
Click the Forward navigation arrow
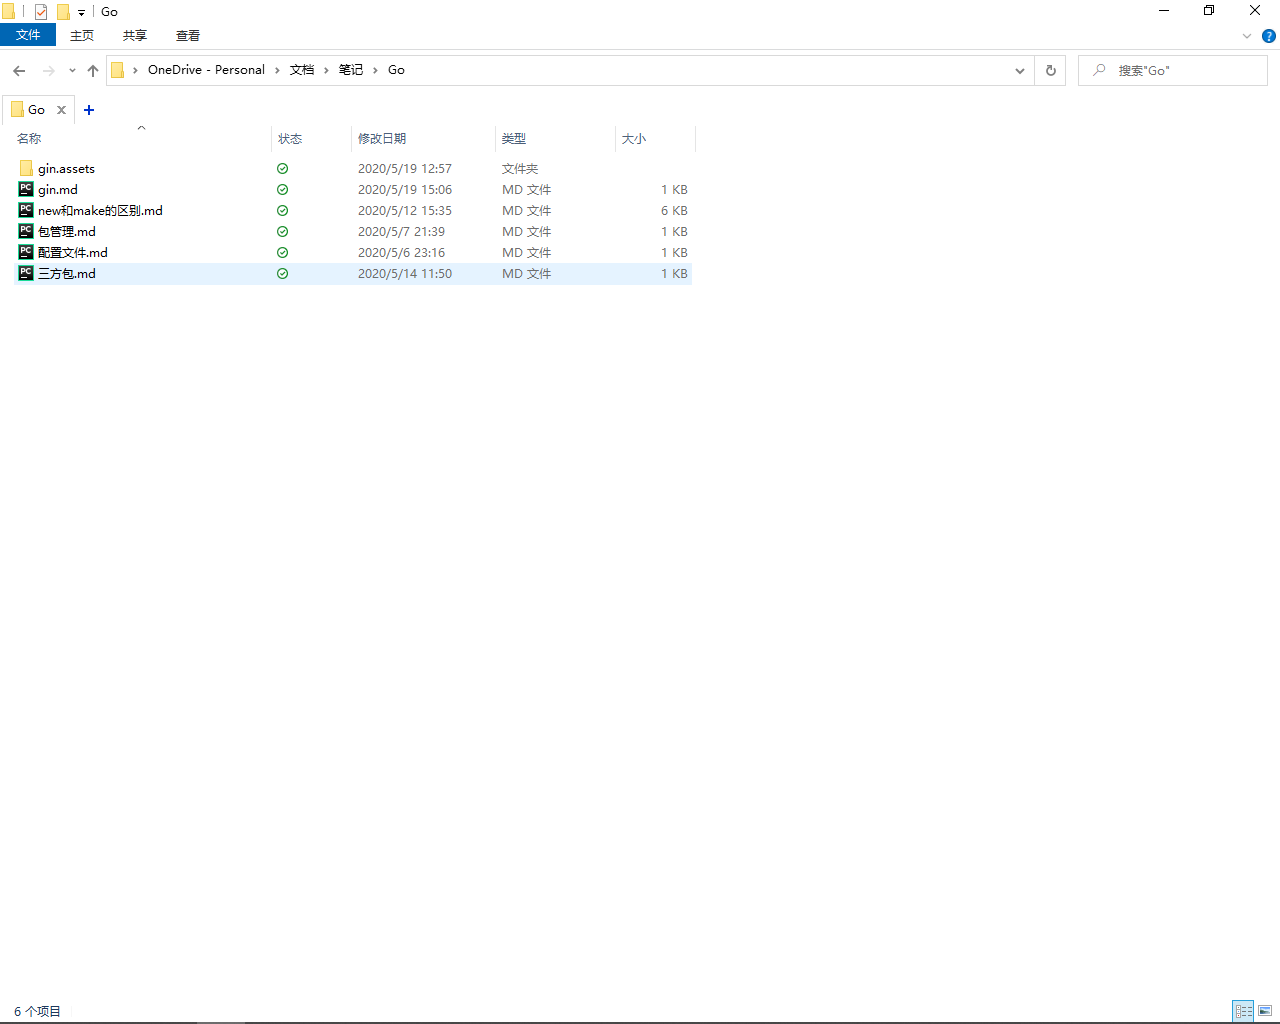pyautogui.click(x=48, y=70)
